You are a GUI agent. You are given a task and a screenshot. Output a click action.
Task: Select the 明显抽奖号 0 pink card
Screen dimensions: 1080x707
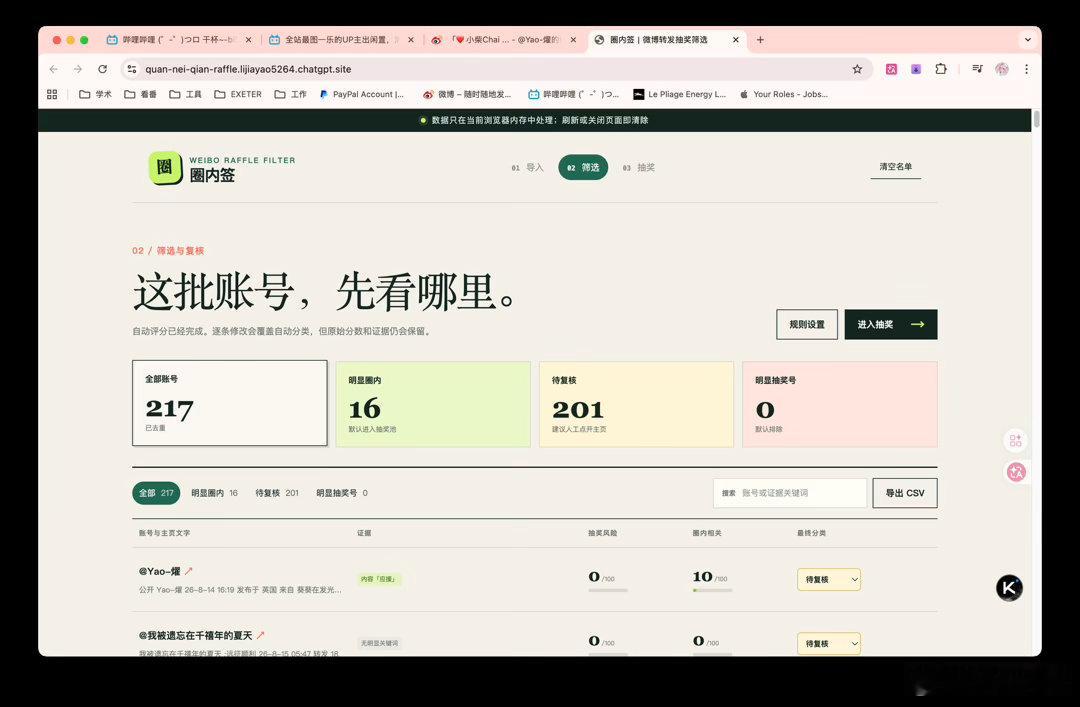tap(840, 404)
